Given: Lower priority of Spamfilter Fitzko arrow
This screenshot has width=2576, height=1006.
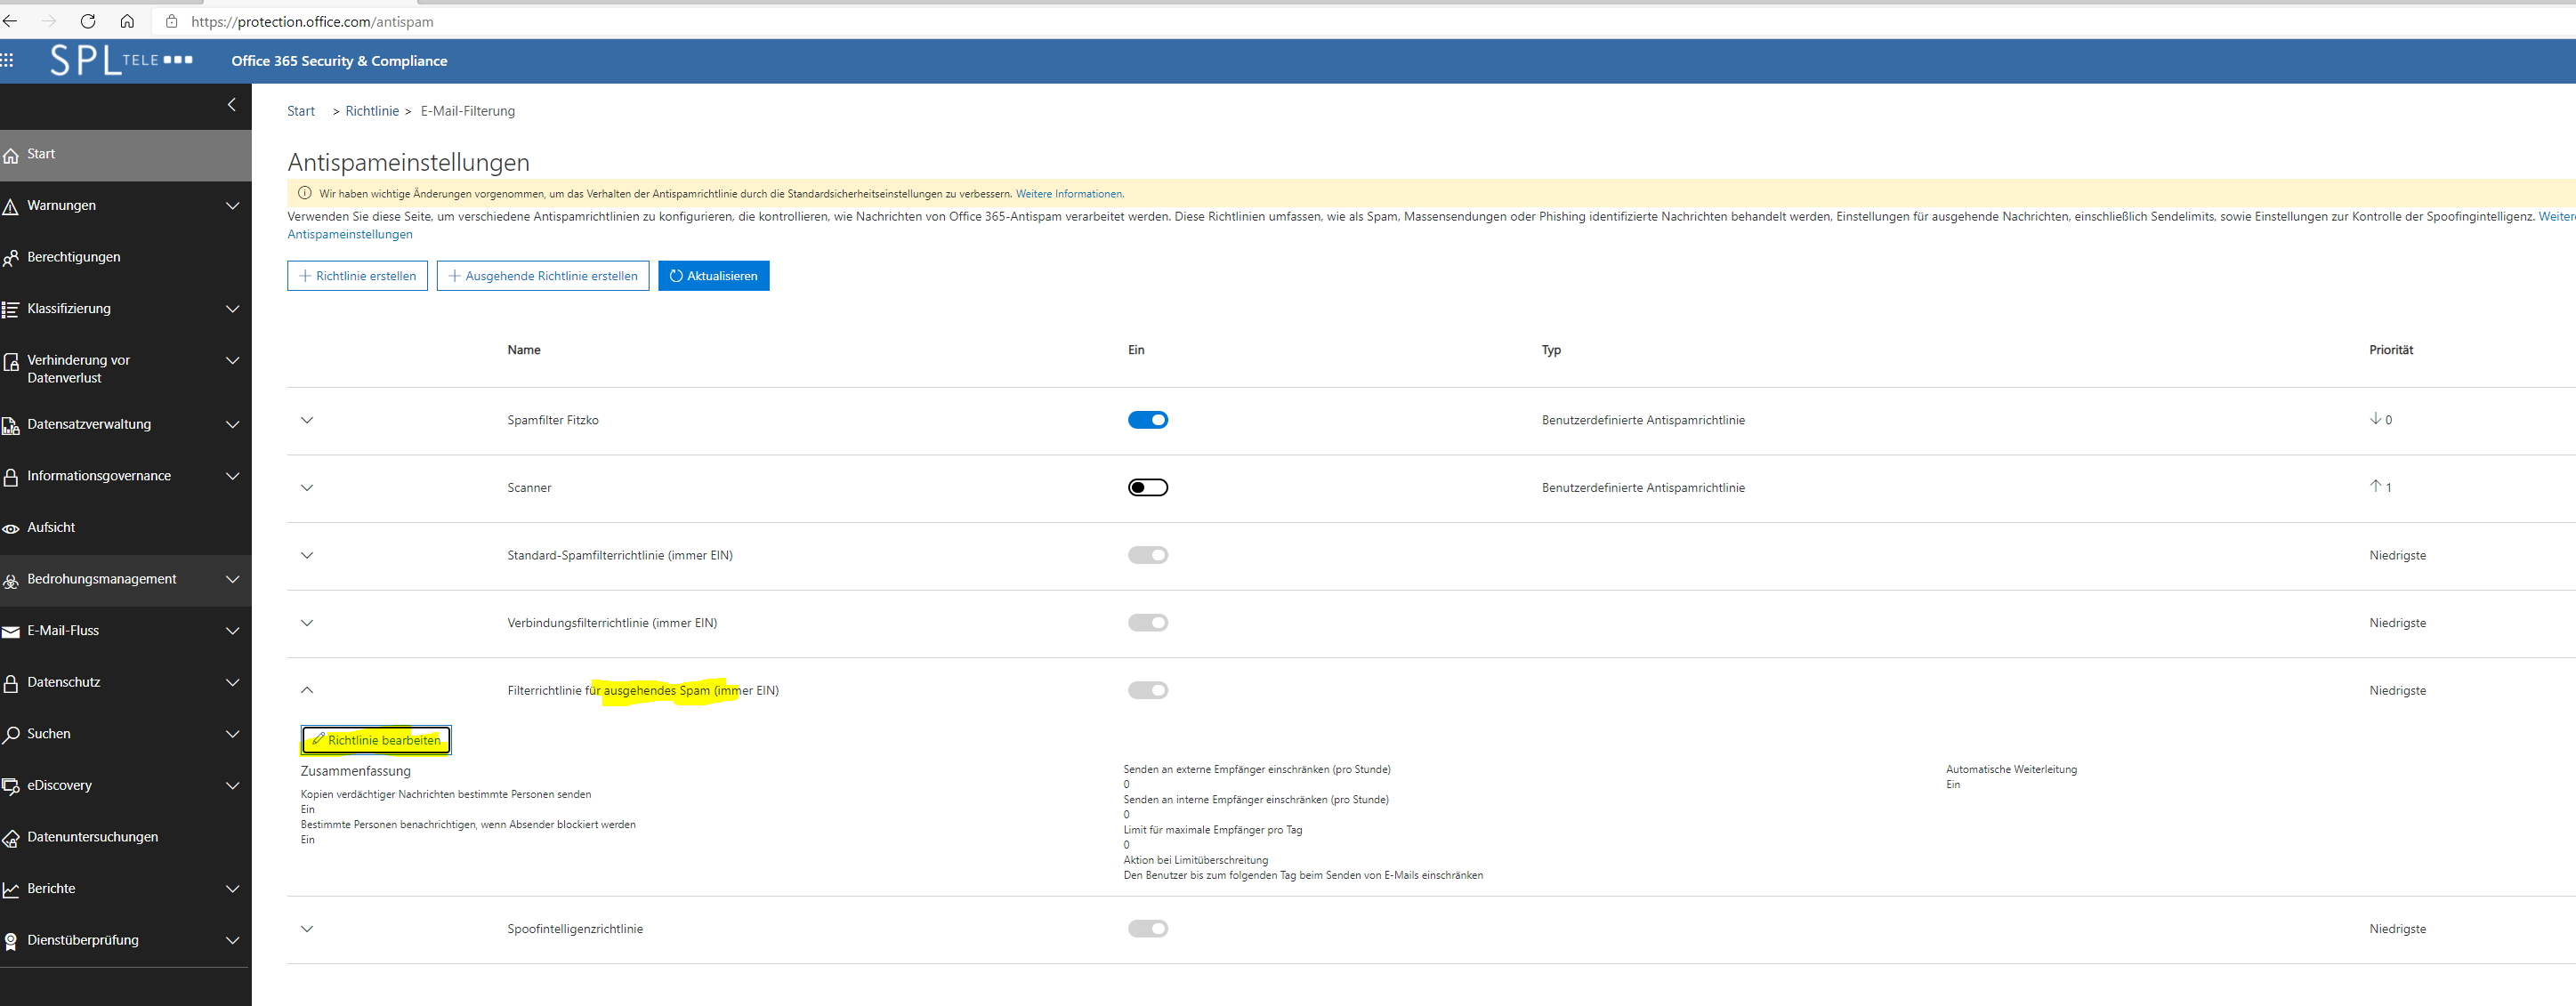Looking at the screenshot, I should pos(2375,419).
